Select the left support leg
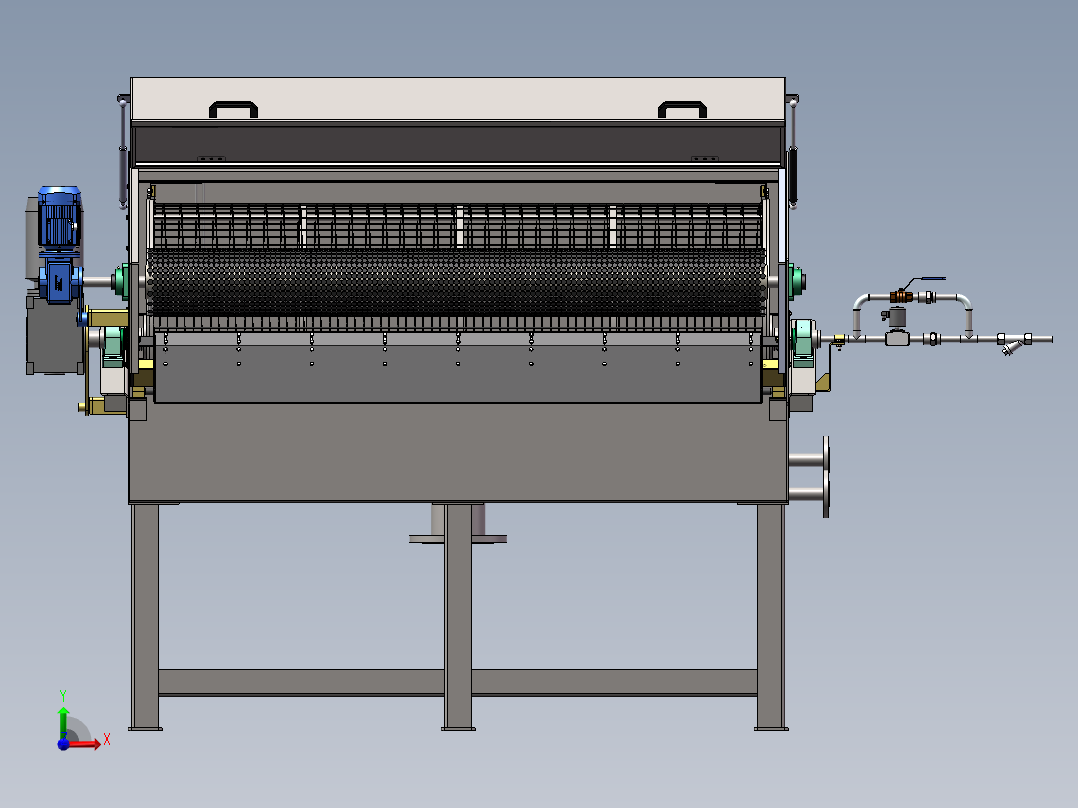Viewport: 1078px width, 808px height. [145, 617]
